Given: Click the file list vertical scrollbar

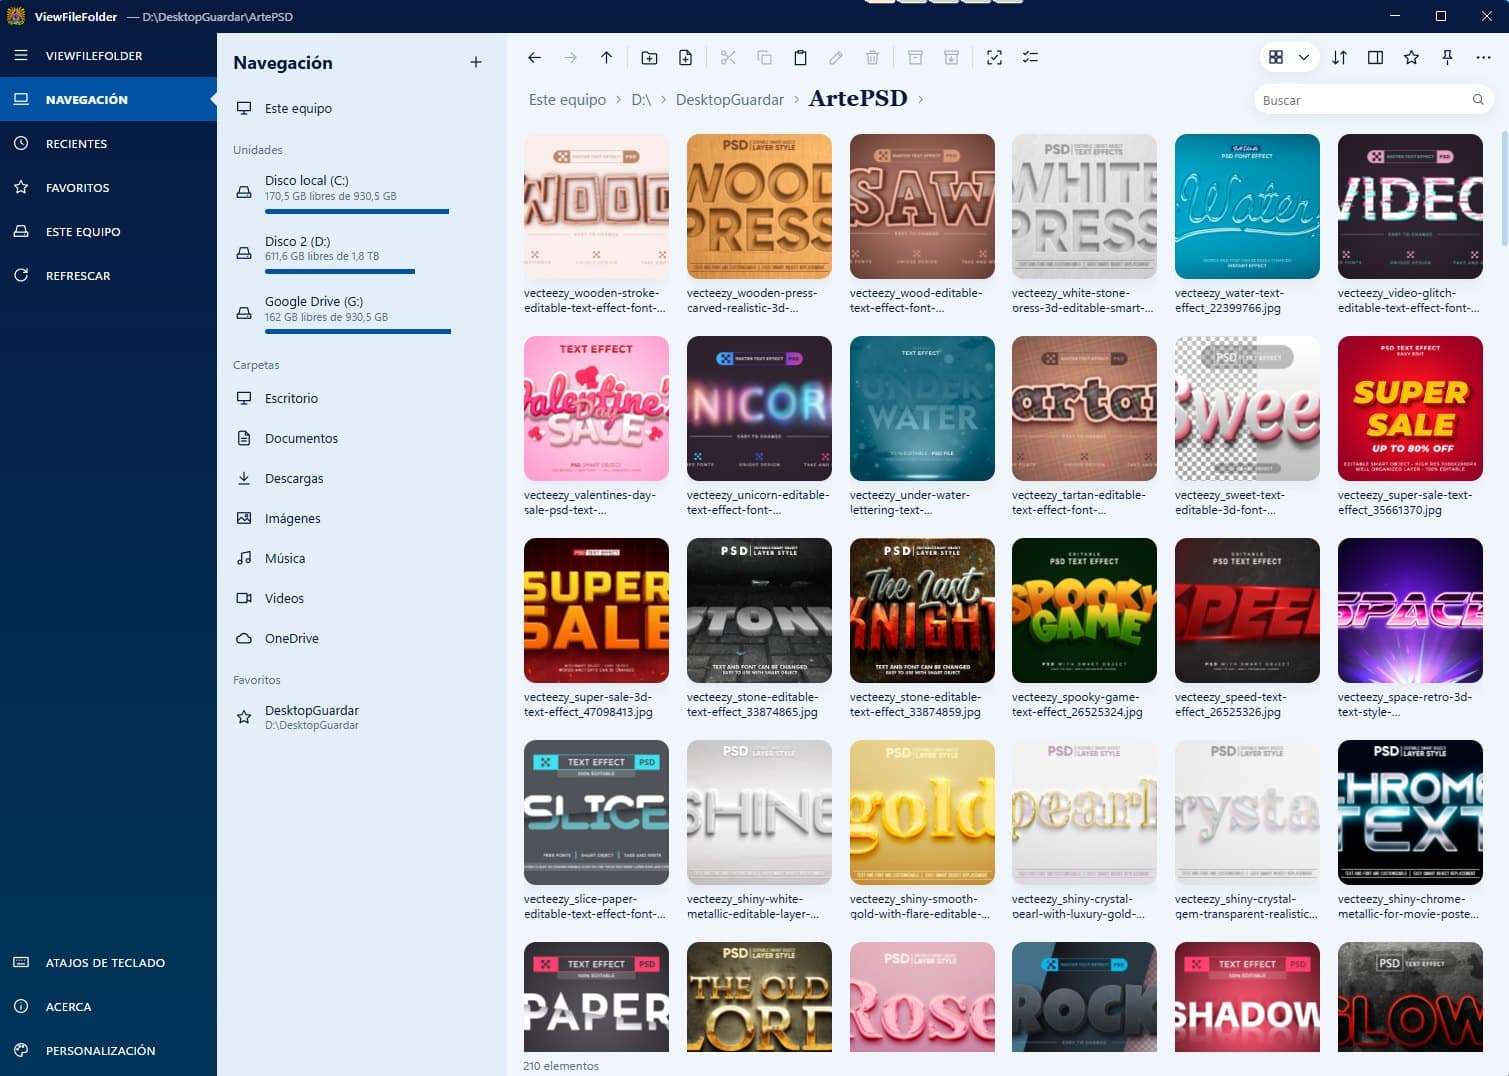Looking at the screenshot, I should (x=1504, y=187).
